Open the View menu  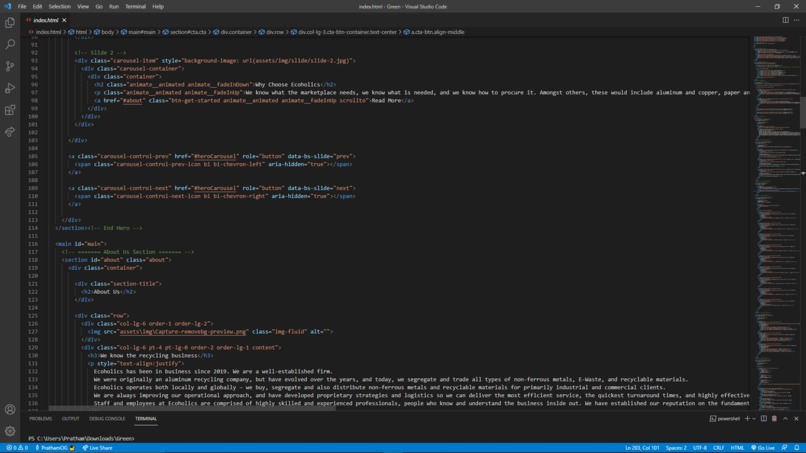83,7
